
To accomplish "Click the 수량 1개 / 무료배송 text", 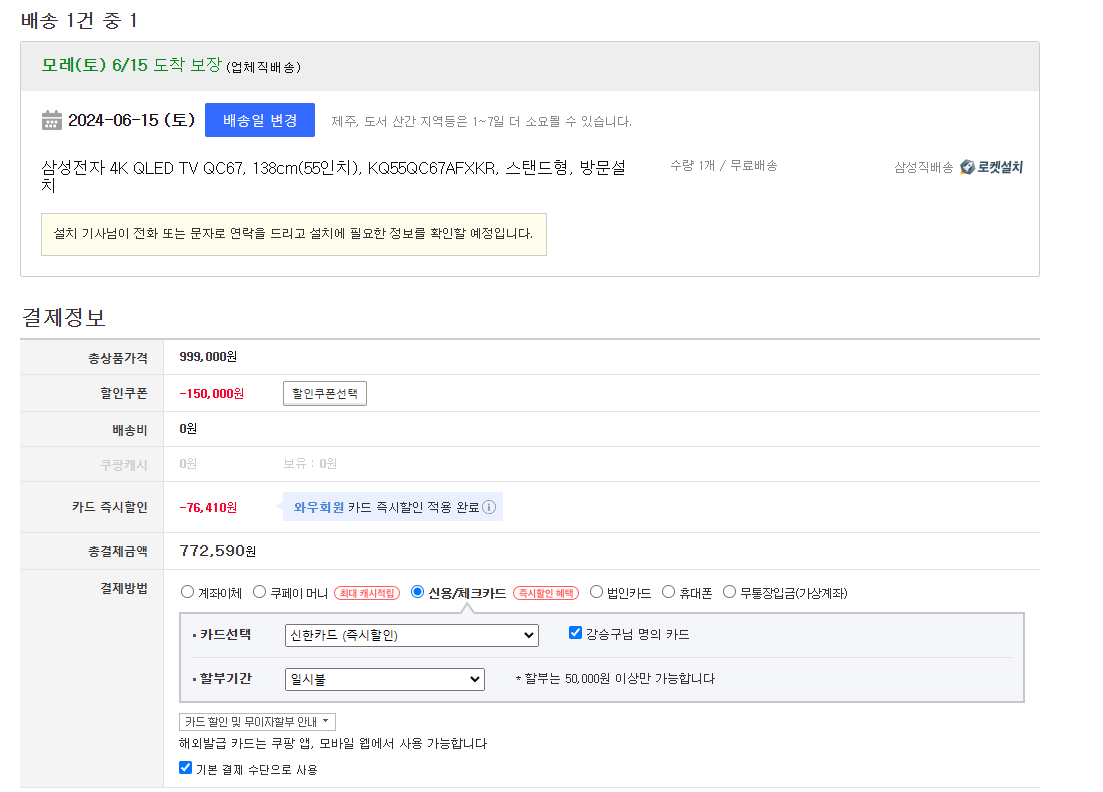I will point(724,165).
